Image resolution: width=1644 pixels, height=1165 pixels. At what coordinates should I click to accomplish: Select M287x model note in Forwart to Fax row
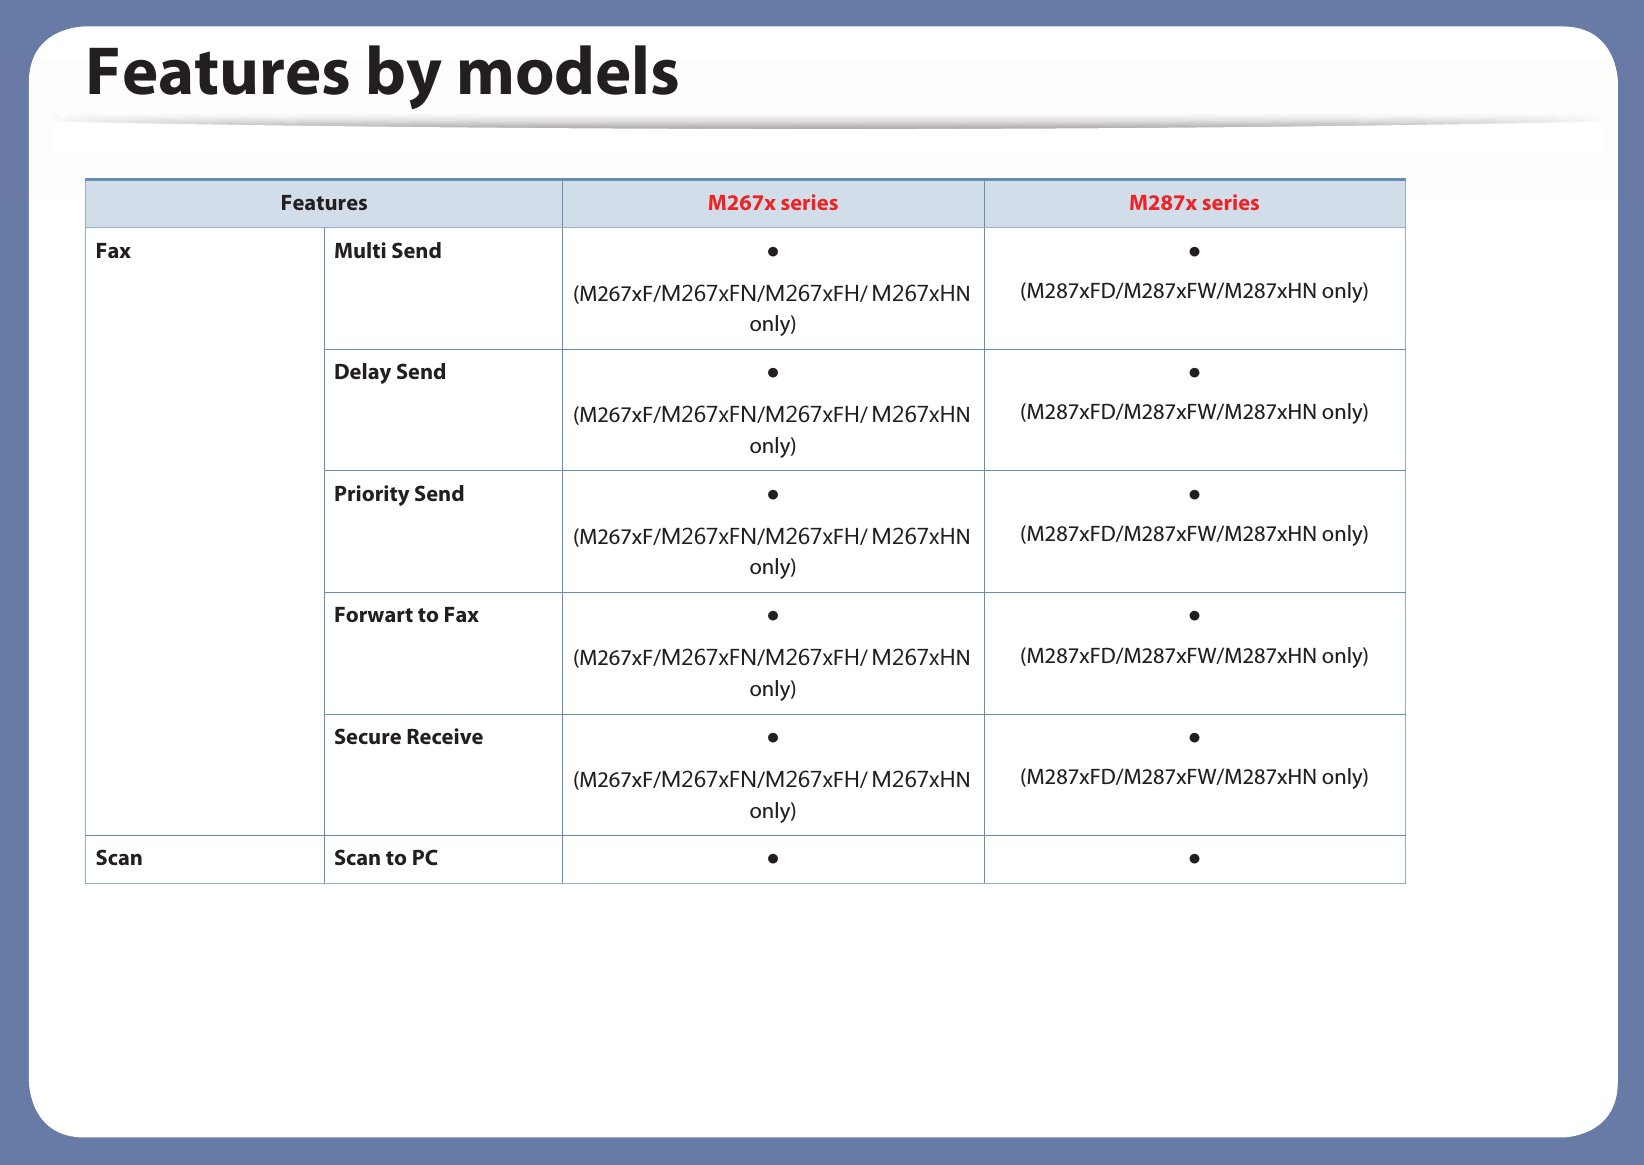(x=1194, y=656)
